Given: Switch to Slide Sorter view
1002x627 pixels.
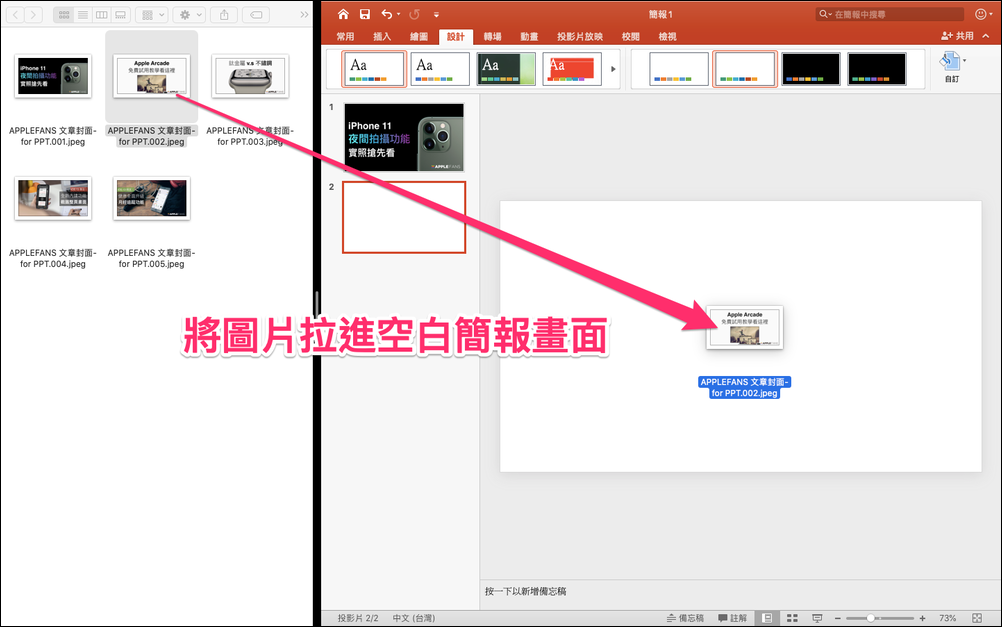Looking at the screenshot, I should [x=792, y=618].
